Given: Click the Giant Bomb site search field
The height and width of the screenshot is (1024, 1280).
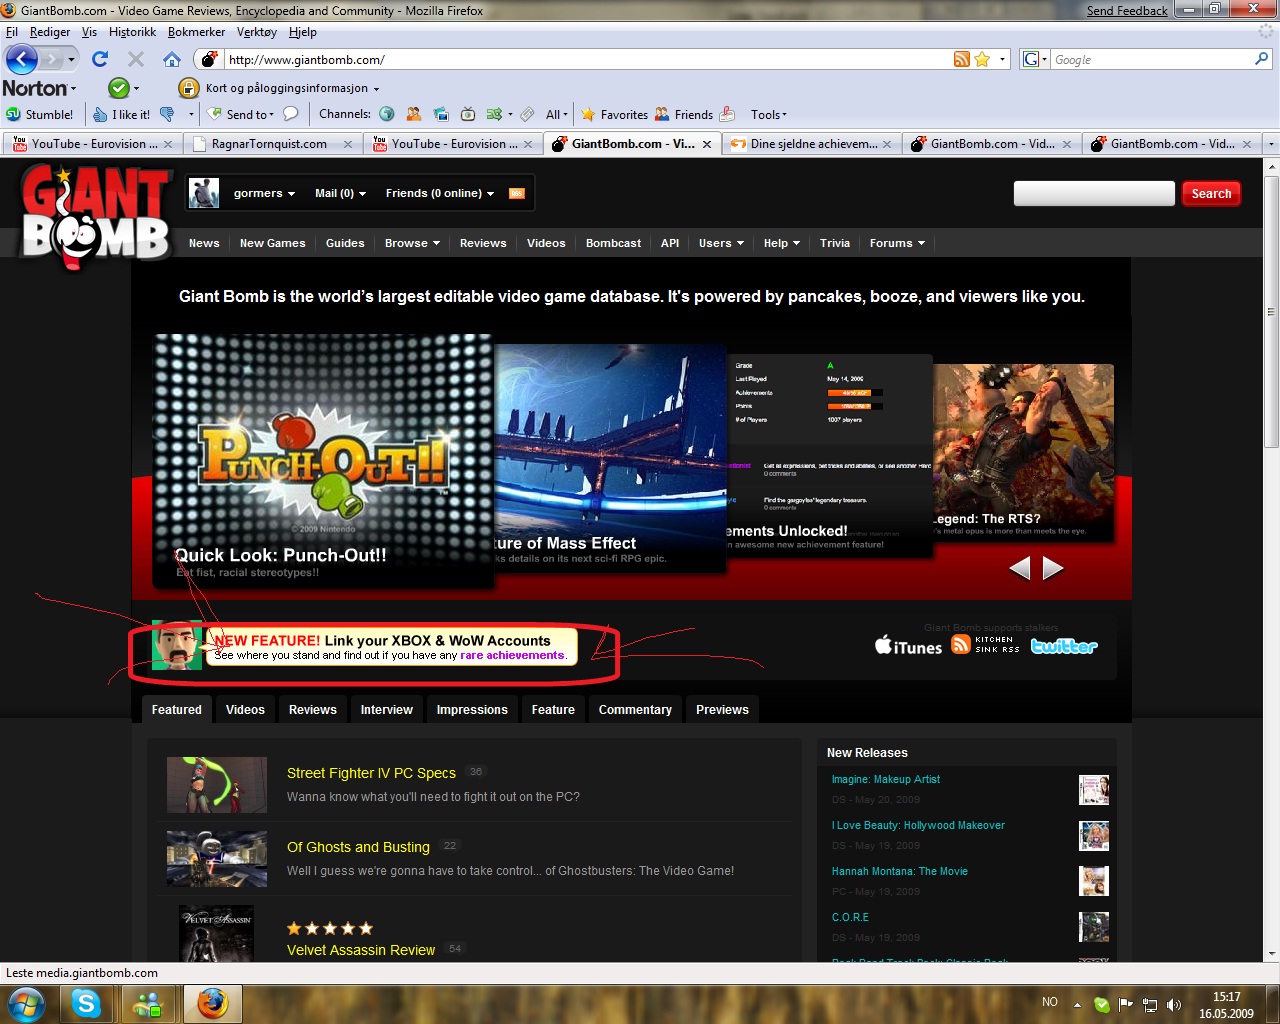Looking at the screenshot, I should click(1094, 194).
